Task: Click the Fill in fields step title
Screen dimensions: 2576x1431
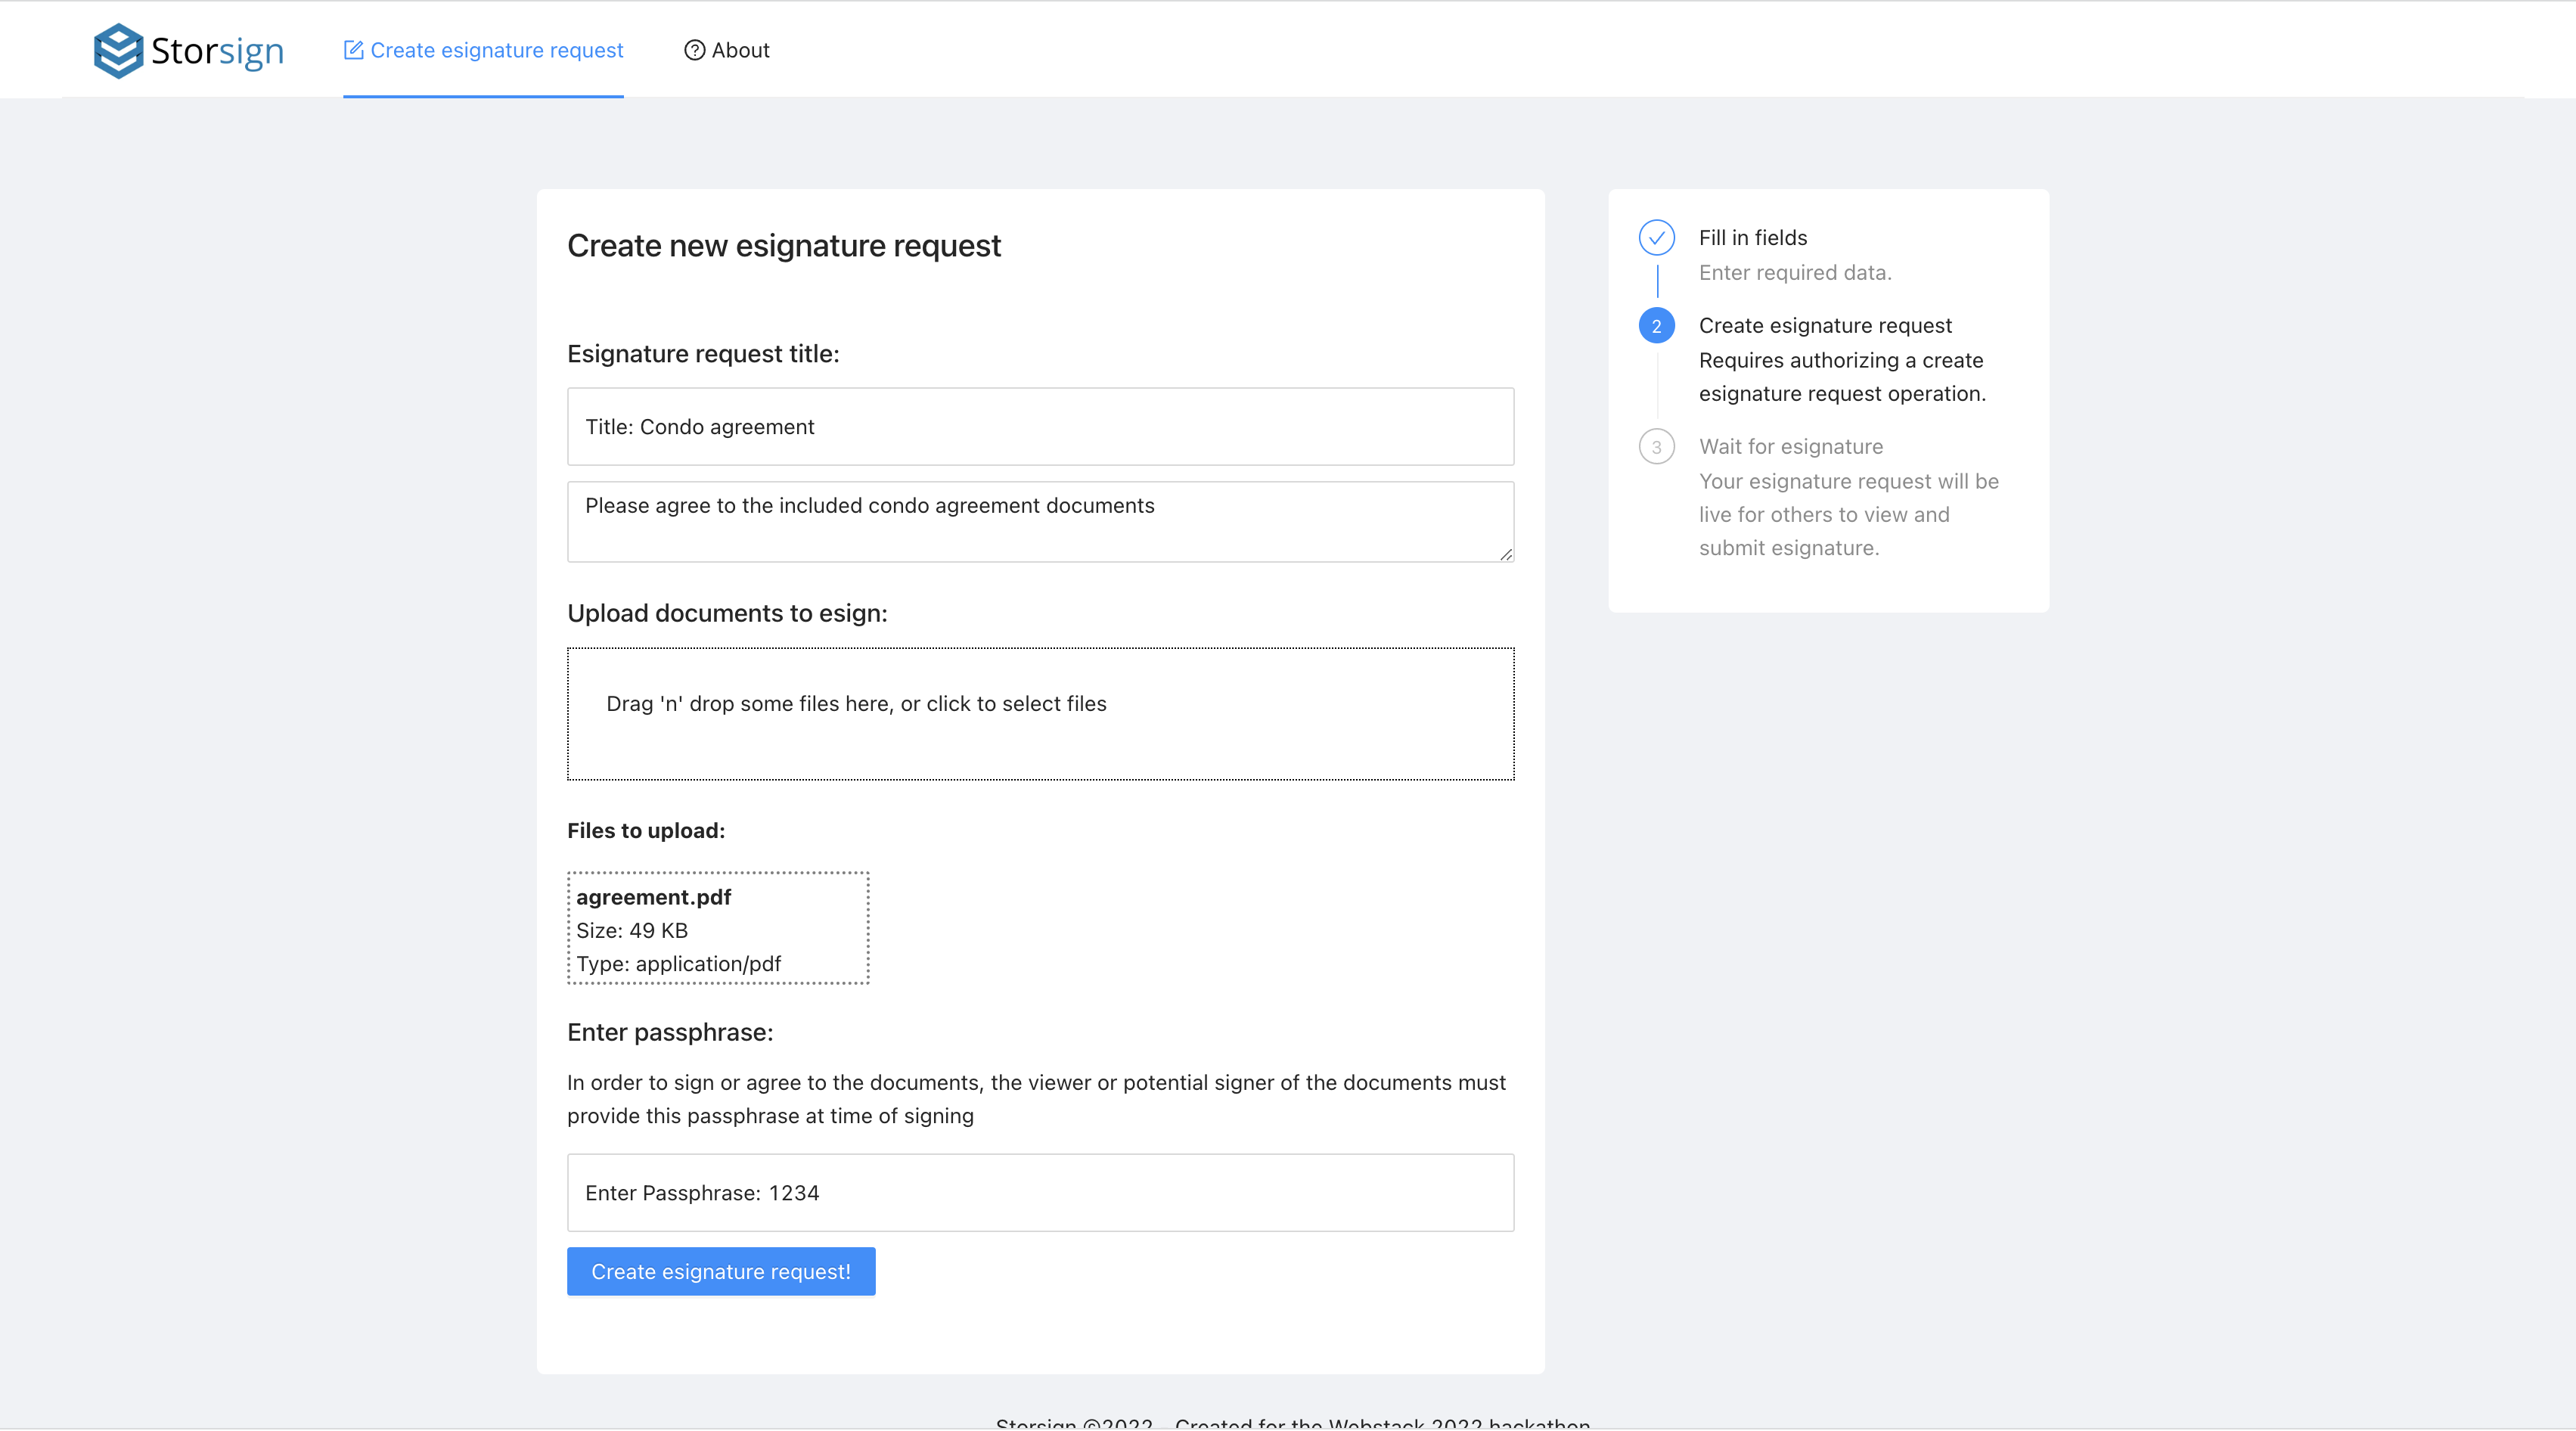Action: point(1752,238)
